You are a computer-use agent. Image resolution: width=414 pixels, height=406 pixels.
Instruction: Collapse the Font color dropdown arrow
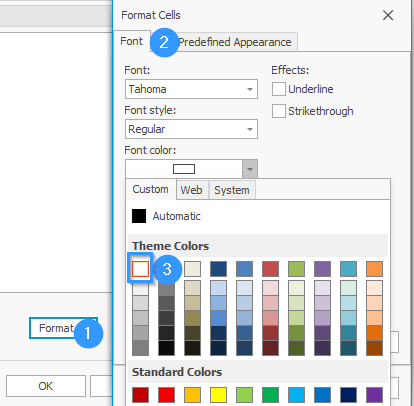pos(250,169)
